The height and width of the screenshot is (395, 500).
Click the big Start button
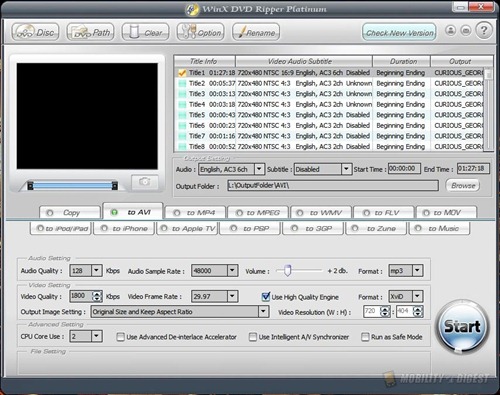coord(462,326)
